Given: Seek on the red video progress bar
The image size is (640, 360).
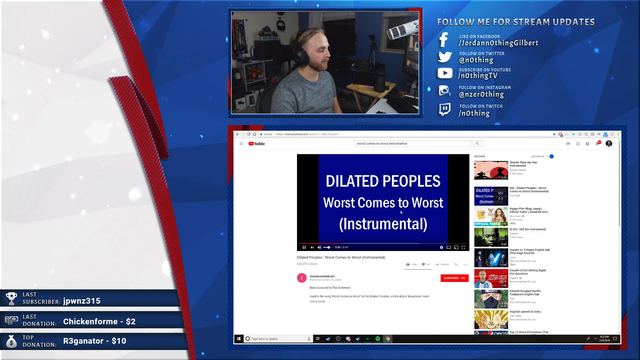Looking at the screenshot, I should coord(382,243).
